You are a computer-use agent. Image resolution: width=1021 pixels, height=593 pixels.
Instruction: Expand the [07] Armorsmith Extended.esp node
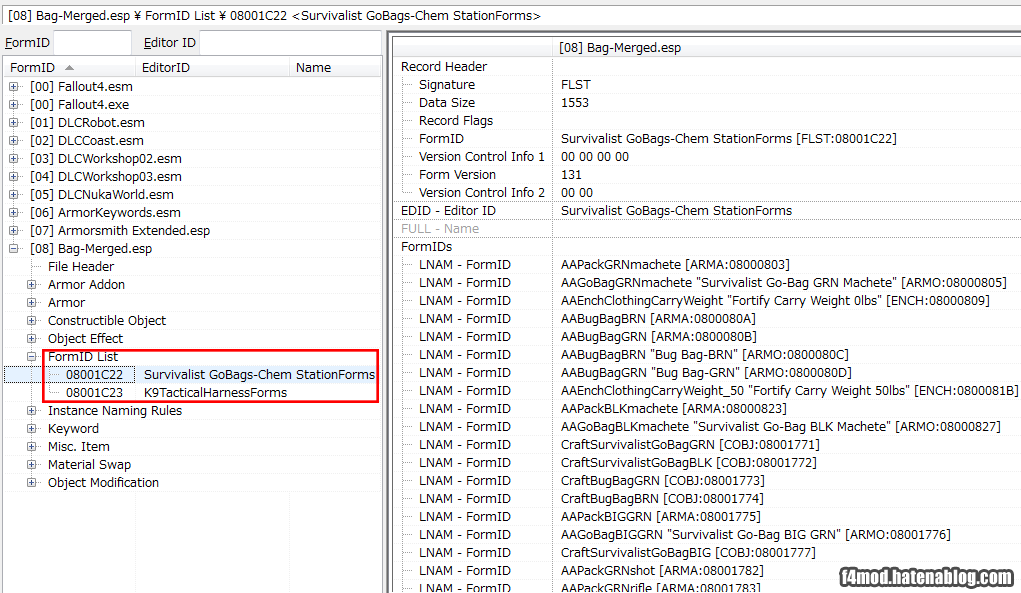(x=14, y=230)
